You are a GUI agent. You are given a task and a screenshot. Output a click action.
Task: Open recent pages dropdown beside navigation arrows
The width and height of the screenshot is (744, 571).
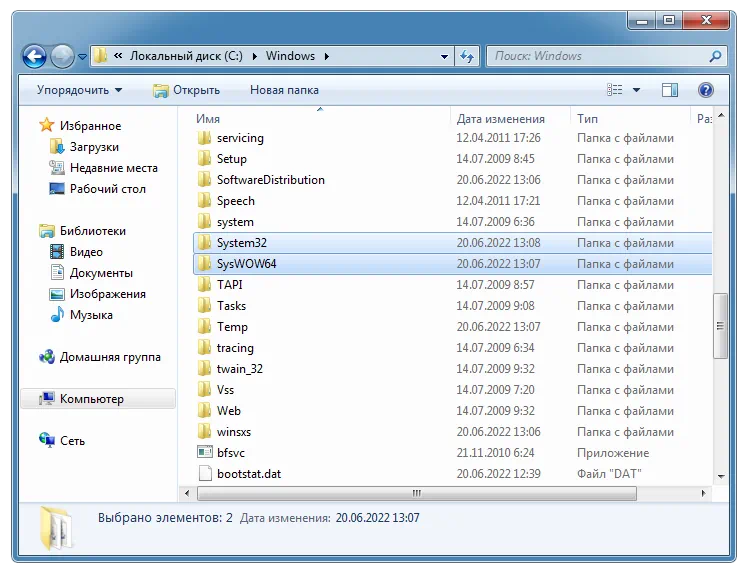(82, 56)
